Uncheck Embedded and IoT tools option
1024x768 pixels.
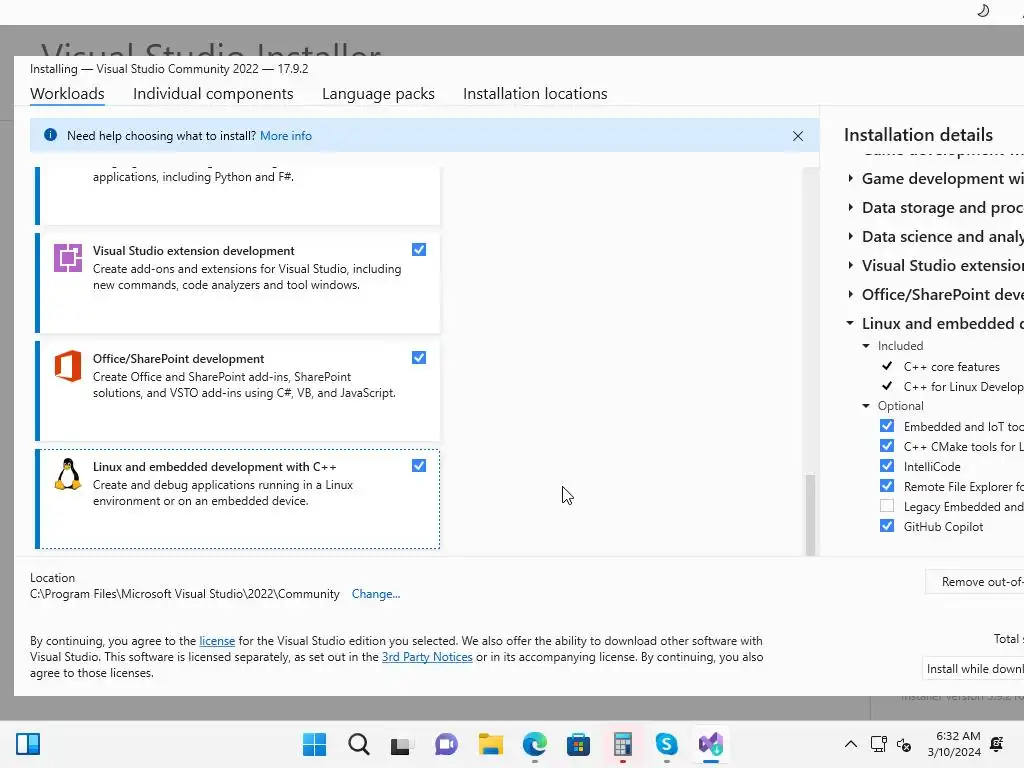tap(886, 426)
